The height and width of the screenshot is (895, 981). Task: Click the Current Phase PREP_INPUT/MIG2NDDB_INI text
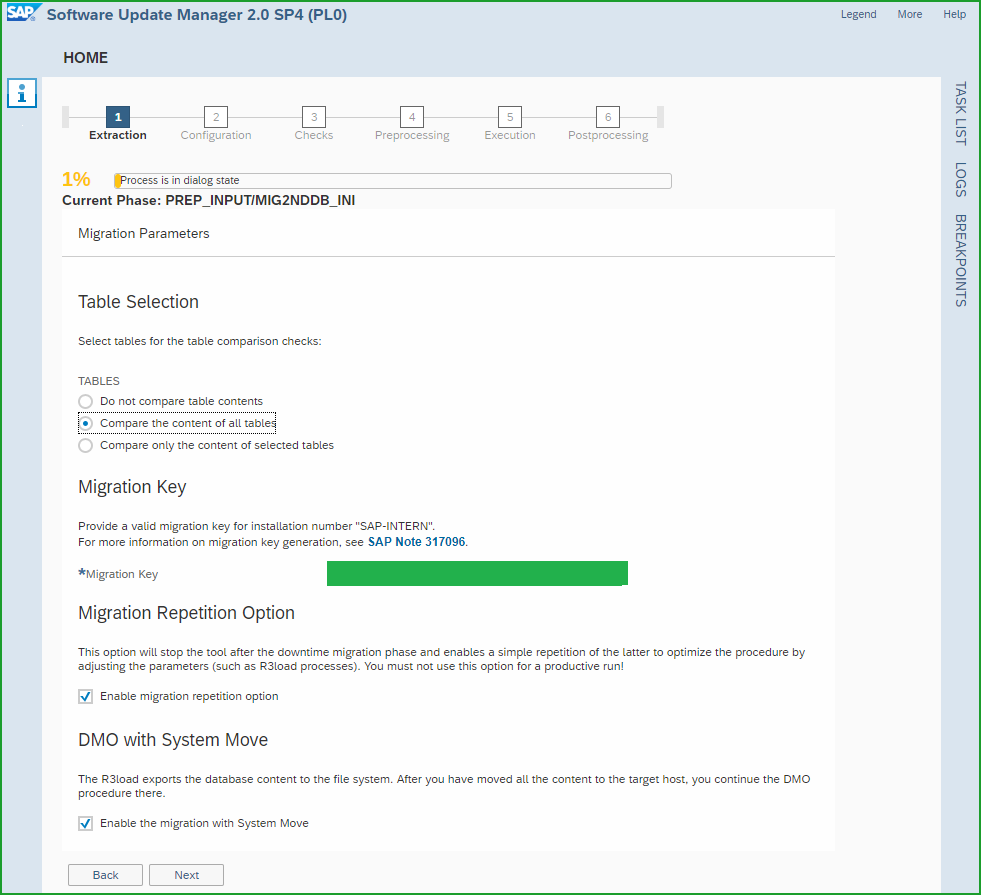point(208,200)
